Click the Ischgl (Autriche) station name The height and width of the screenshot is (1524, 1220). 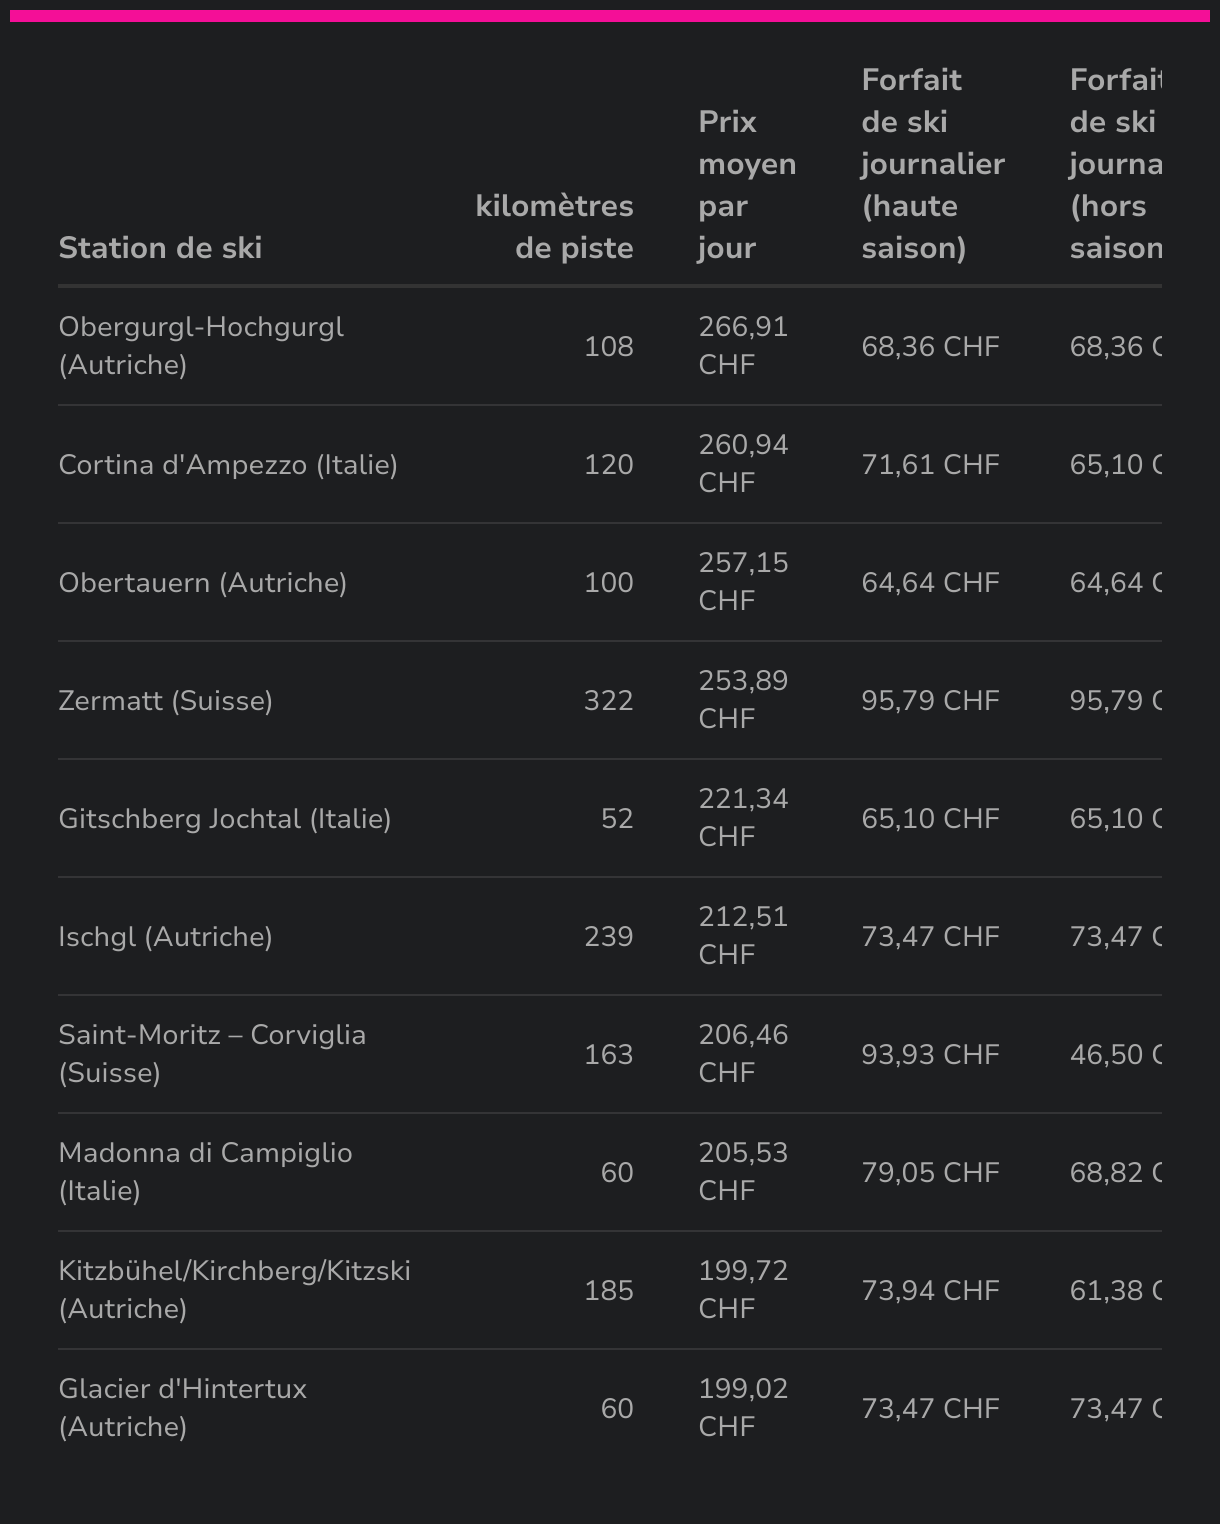point(166,937)
